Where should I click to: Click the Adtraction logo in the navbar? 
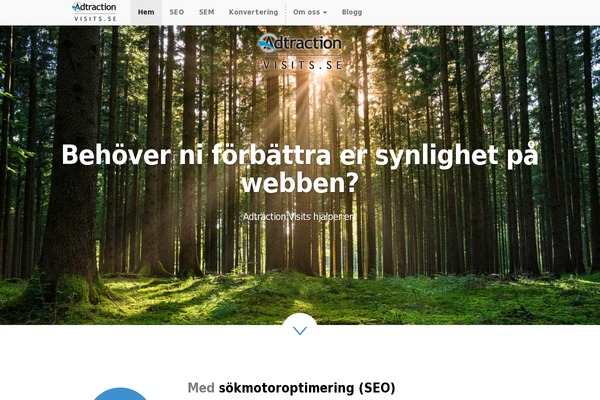click(x=94, y=11)
